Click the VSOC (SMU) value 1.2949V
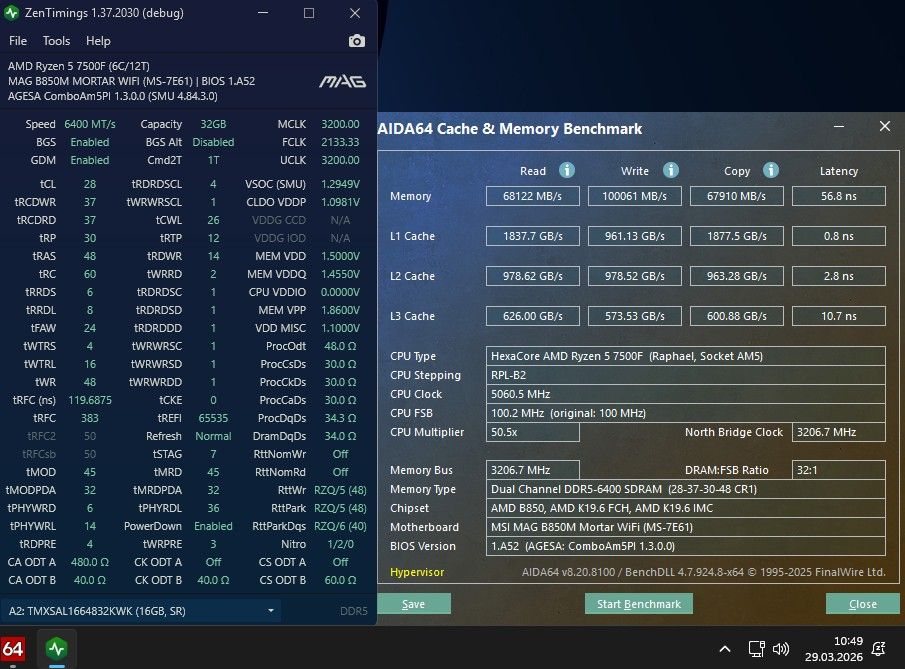 [x=340, y=184]
